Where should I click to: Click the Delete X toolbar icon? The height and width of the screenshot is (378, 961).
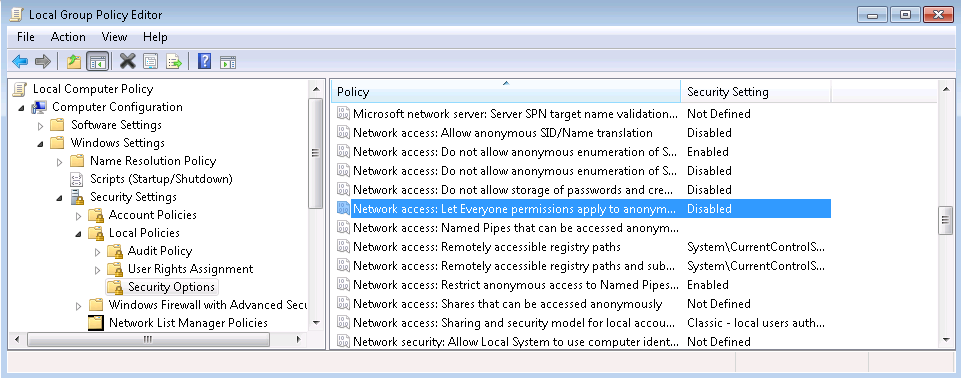pyautogui.click(x=127, y=61)
